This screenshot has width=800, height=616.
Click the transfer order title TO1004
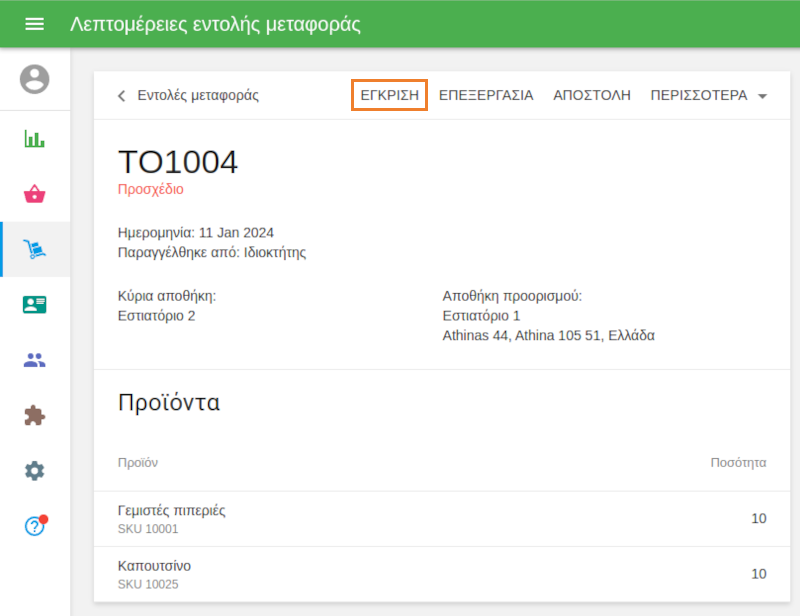point(178,162)
